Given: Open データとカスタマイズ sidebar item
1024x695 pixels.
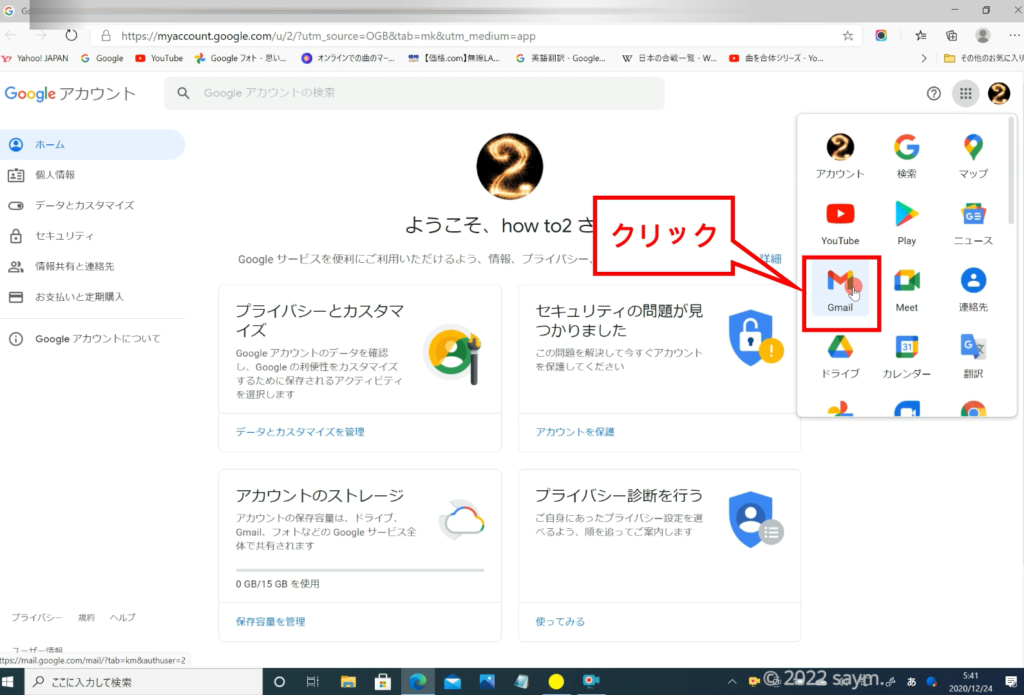Looking at the screenshot, I should click(84, 205).
